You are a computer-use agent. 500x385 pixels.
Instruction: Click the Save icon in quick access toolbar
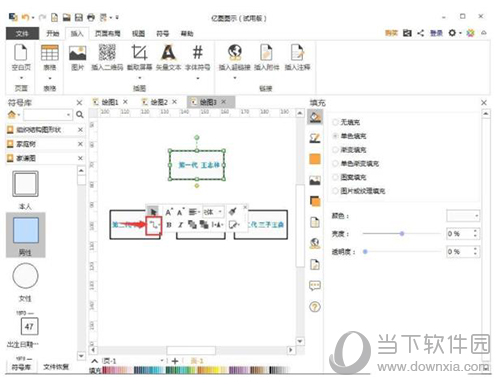(x=78, y=17)
